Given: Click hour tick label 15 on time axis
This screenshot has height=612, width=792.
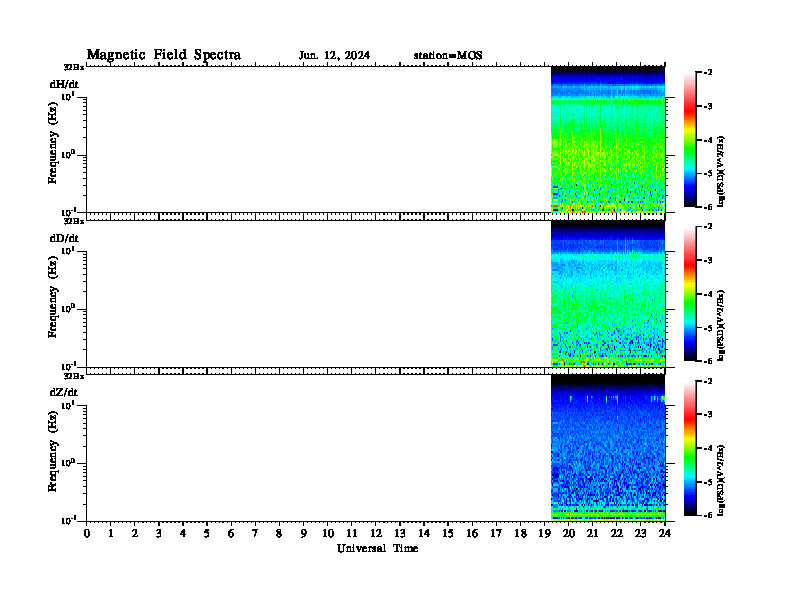Looking at the screenshot, I should (448, 533).
